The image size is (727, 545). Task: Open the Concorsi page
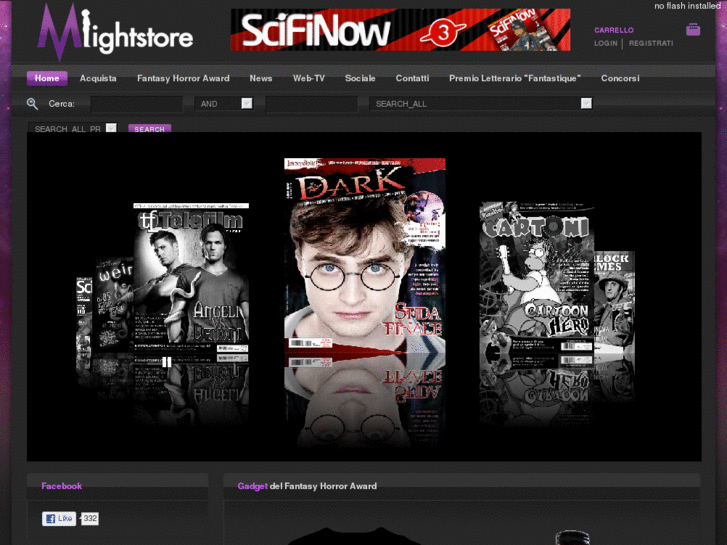coord(620,78)
